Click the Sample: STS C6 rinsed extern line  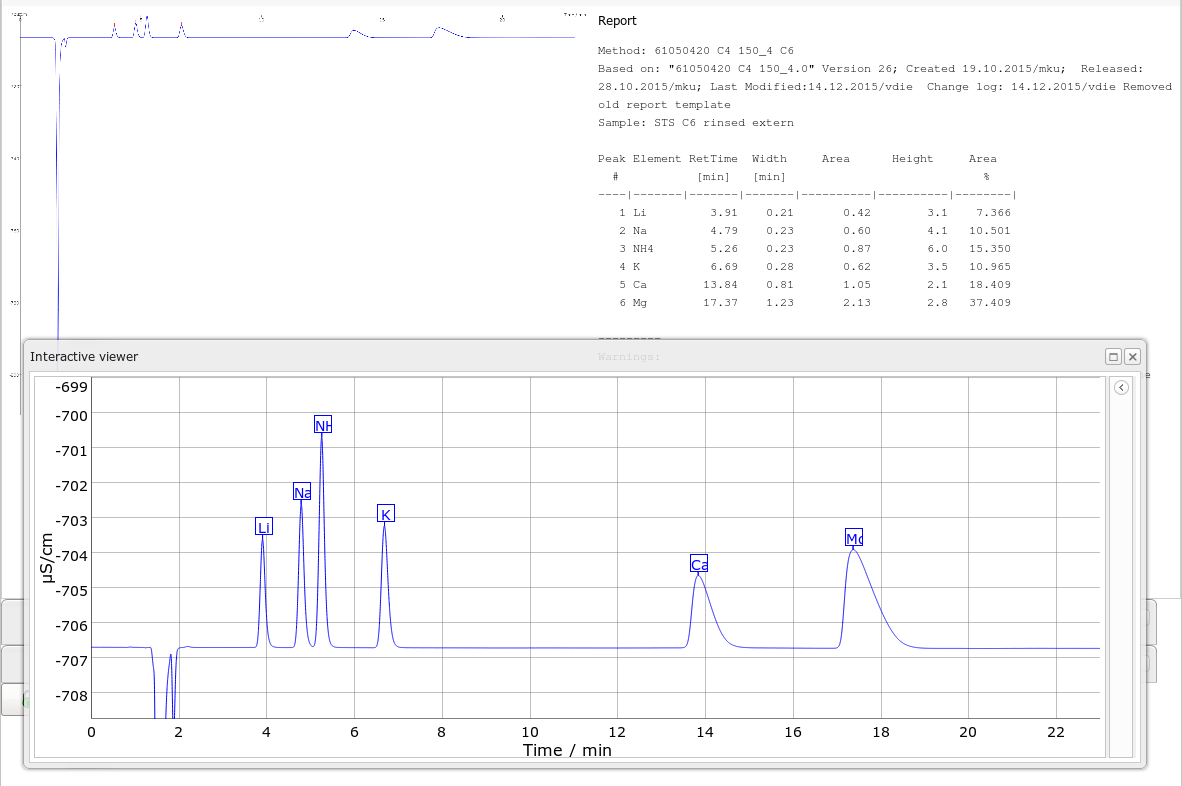coord(695,123)
